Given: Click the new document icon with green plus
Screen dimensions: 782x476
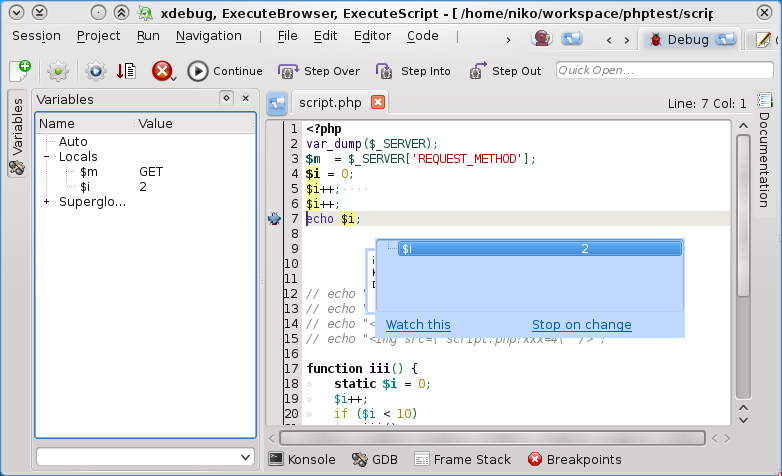Looking at the screenshot, I should [x=20, y=71].
